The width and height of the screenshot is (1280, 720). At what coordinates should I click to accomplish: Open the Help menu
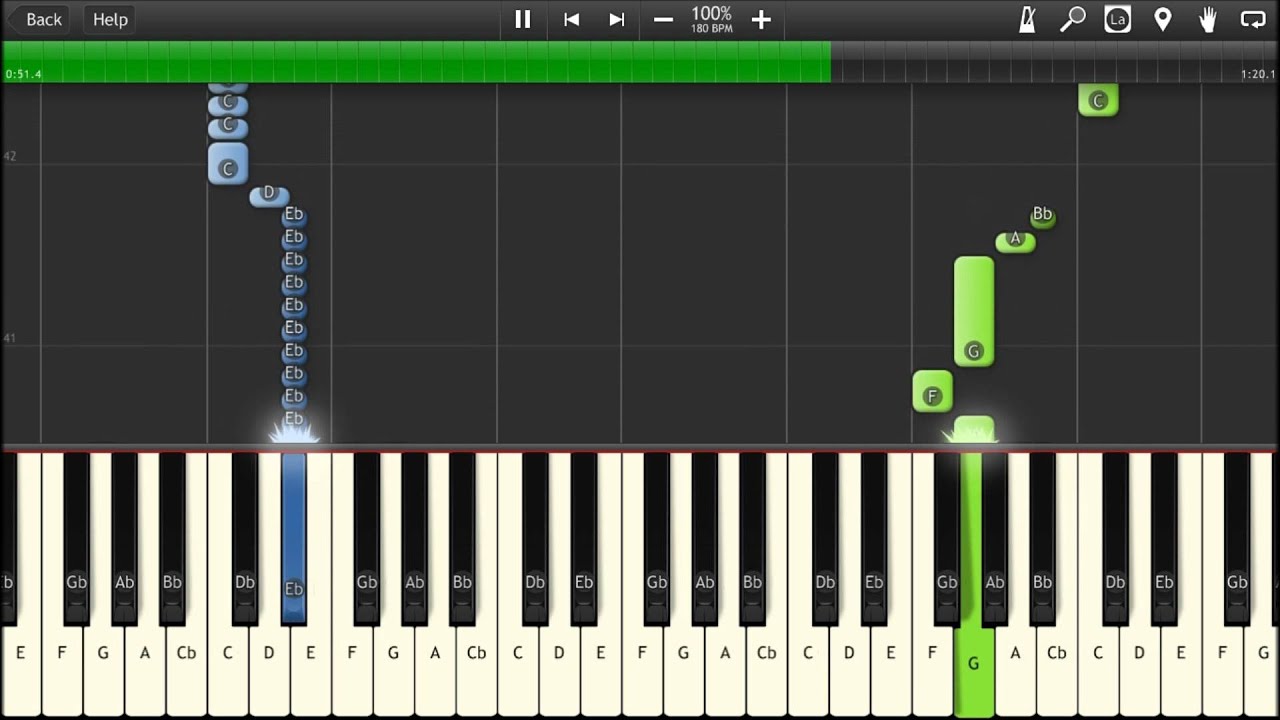point(110,19)
